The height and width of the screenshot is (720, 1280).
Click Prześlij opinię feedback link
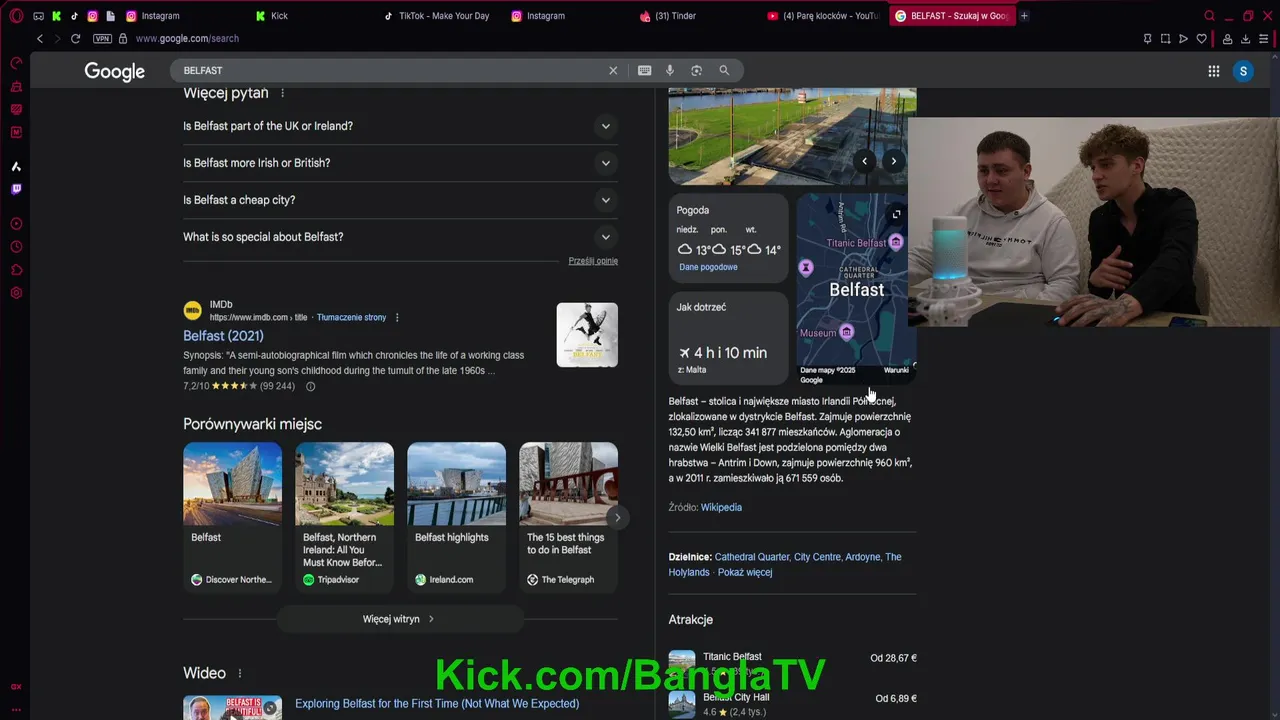tap(593, 261)
